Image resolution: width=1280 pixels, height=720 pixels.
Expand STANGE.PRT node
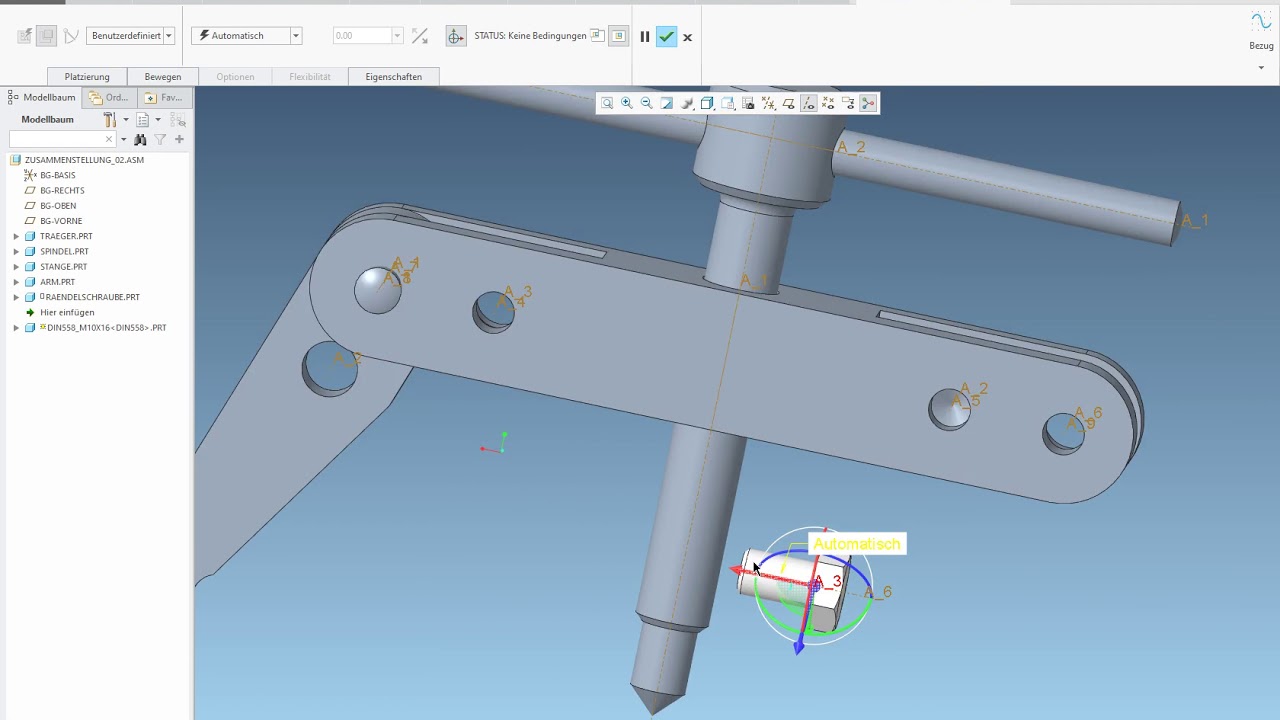pyautogui.click(x=16, y=267)
